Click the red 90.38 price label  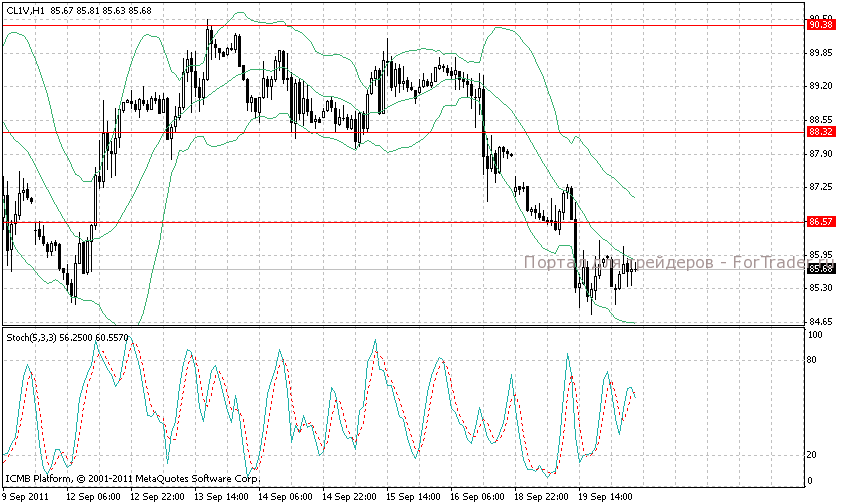[821, 25]
